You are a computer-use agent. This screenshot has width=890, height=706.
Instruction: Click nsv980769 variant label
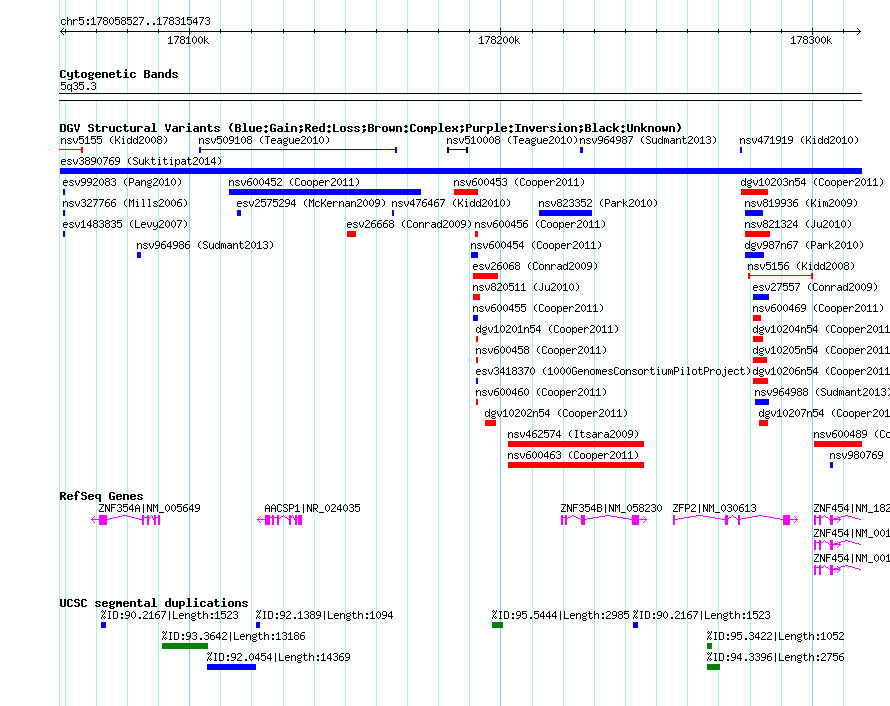(x=856, y=455)
